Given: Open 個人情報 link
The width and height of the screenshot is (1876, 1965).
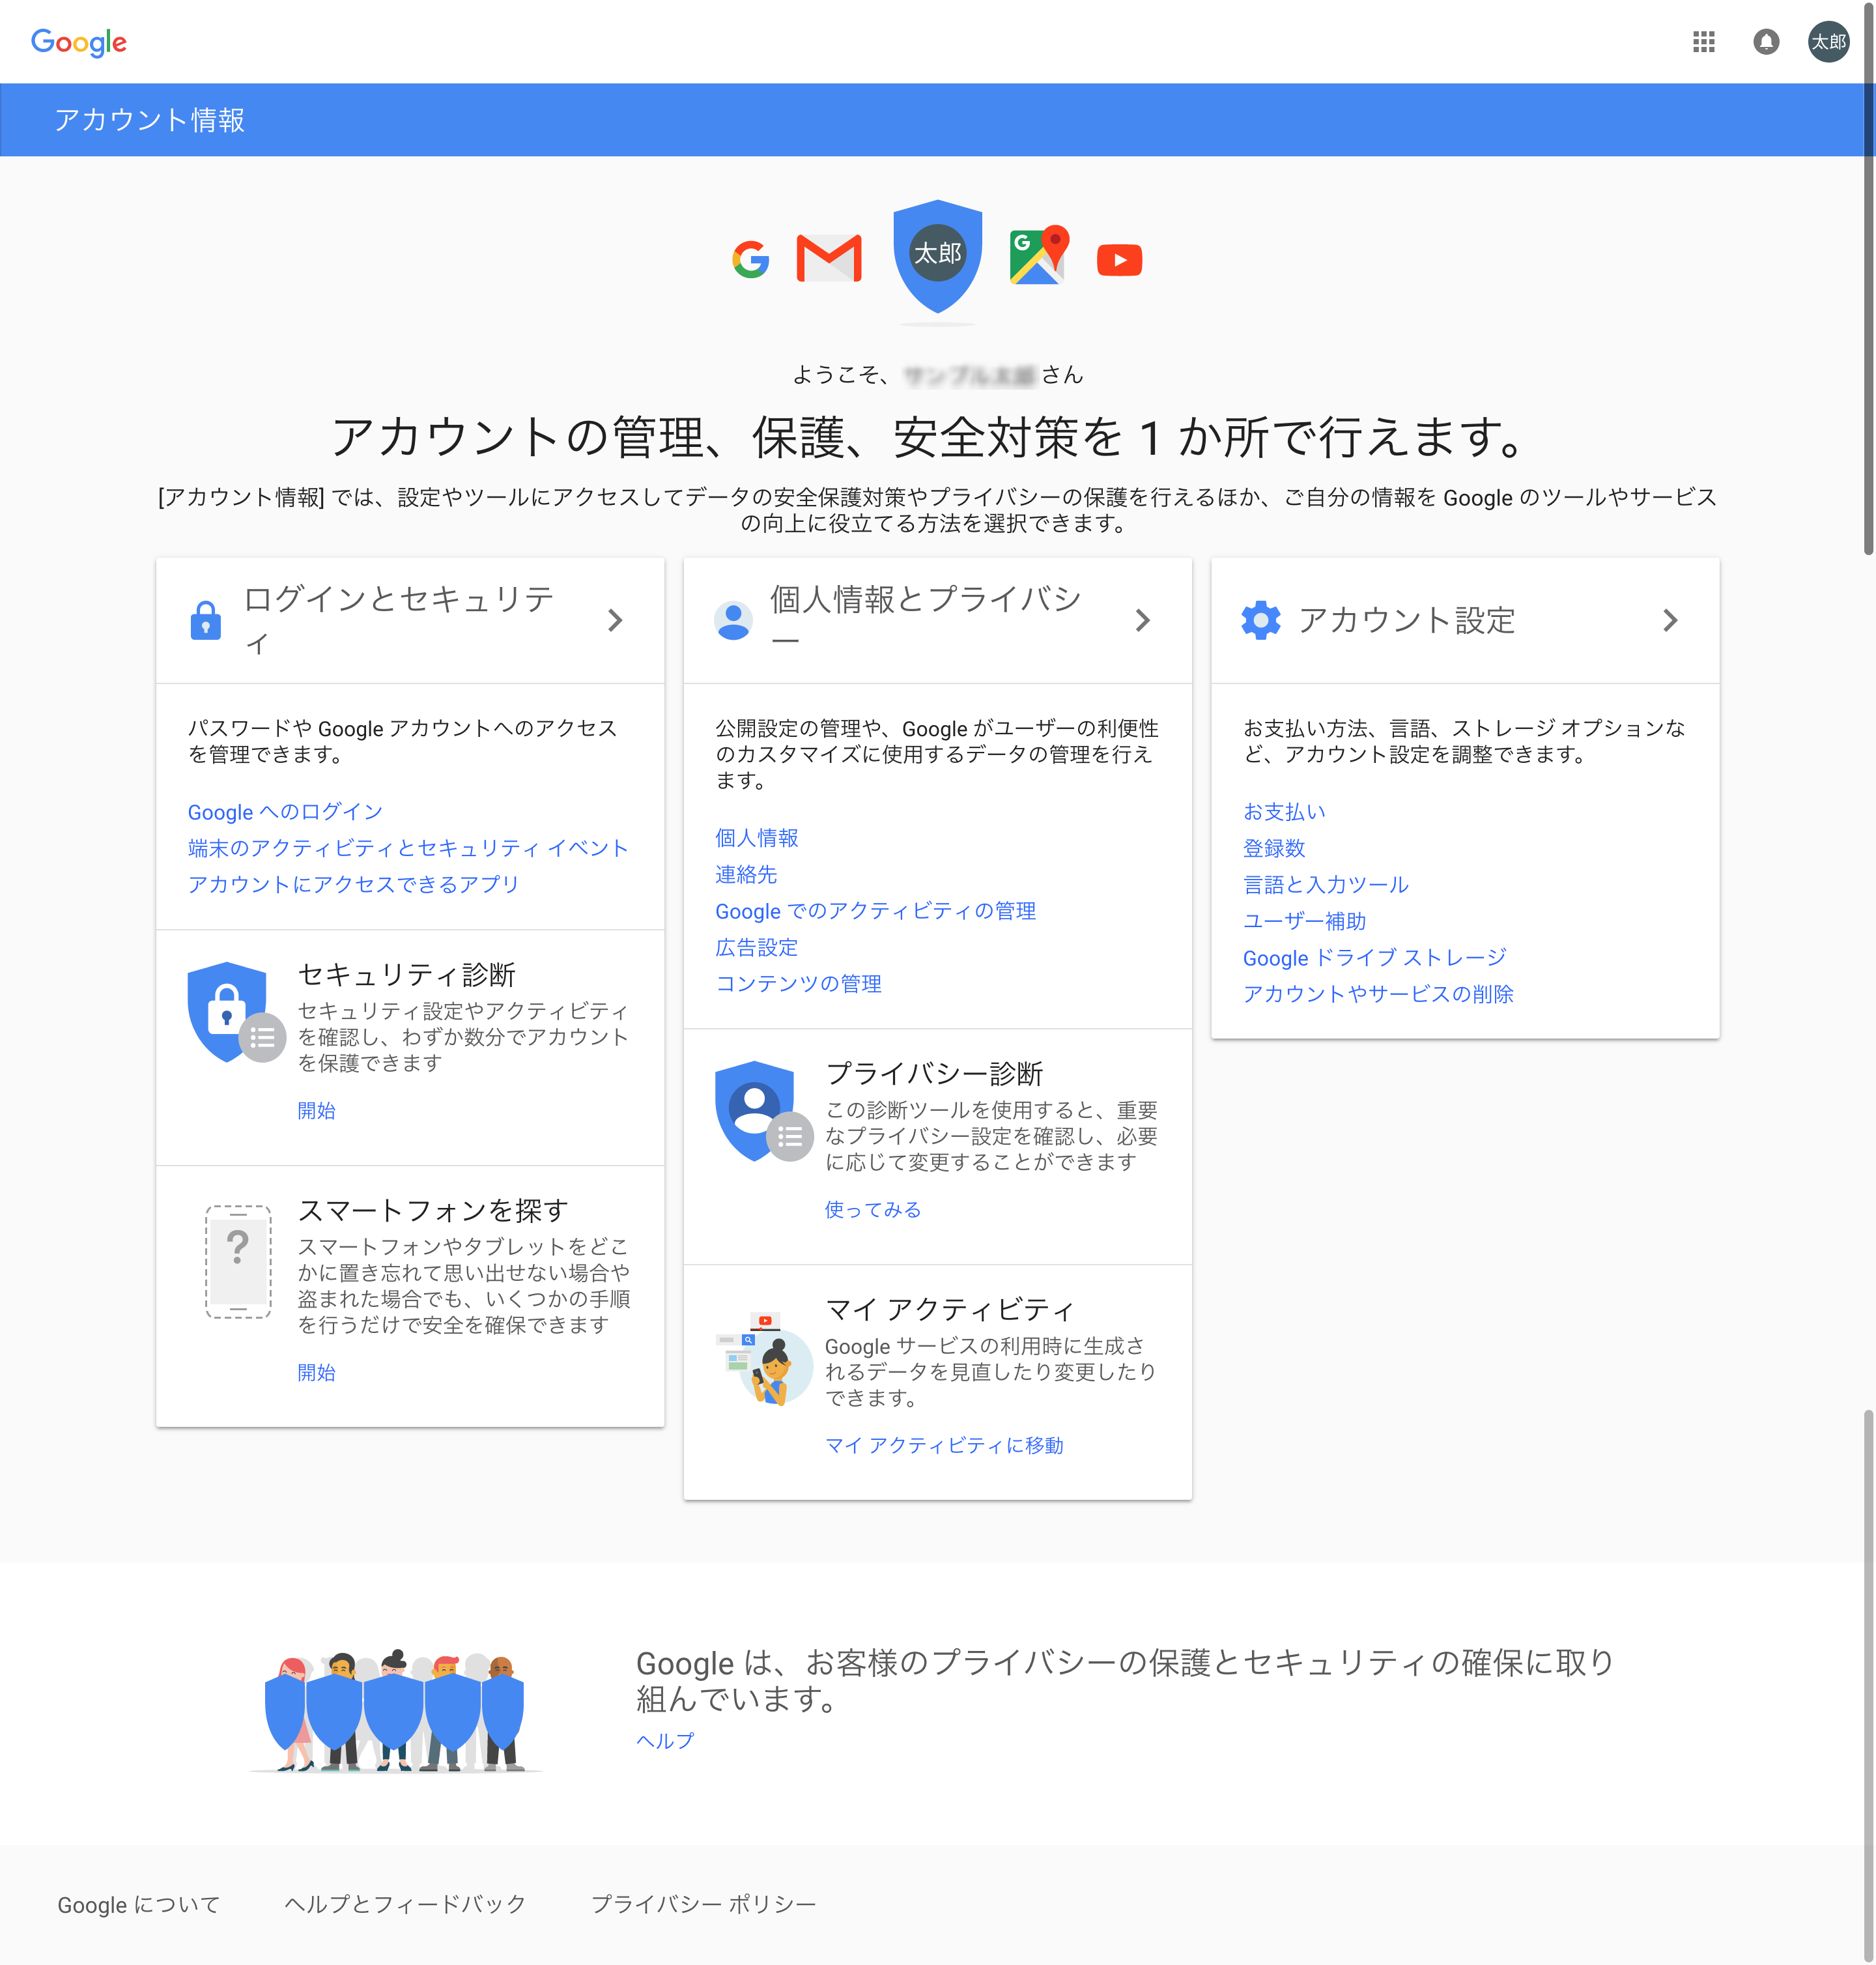Looking at the screenshot, I should point(756,838).
